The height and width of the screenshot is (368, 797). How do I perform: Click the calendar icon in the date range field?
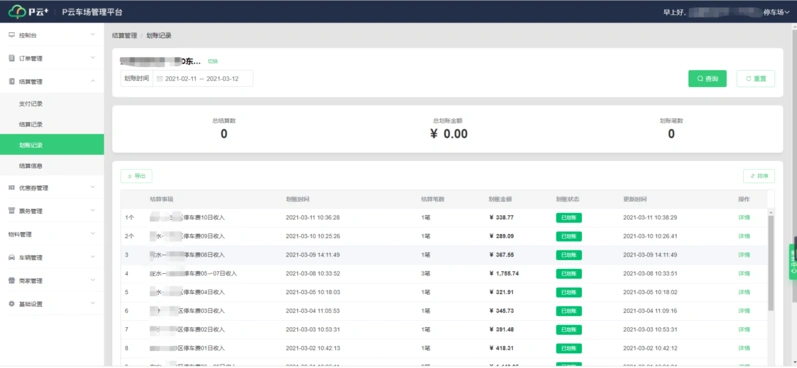[x=160, y=79]
